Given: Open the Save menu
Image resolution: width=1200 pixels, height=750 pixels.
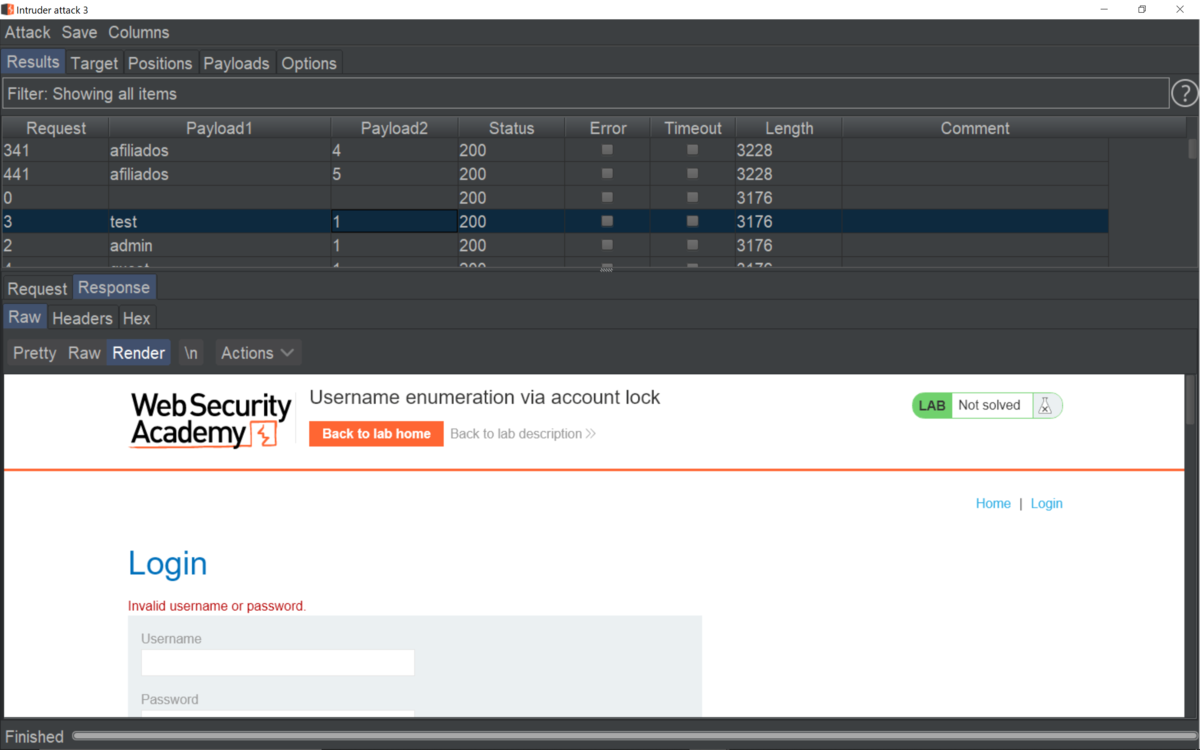Looking at the screenshot, I should [79, 32].
